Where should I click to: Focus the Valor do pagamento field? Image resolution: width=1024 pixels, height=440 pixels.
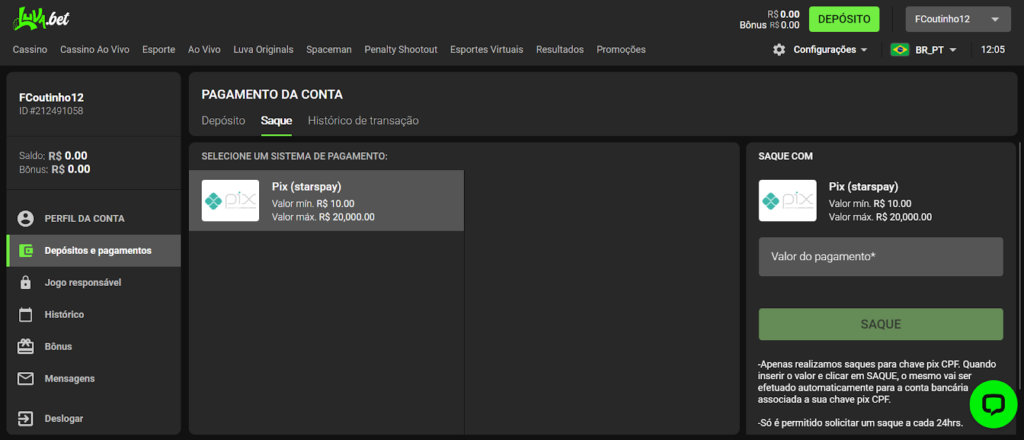click(880, 257)
